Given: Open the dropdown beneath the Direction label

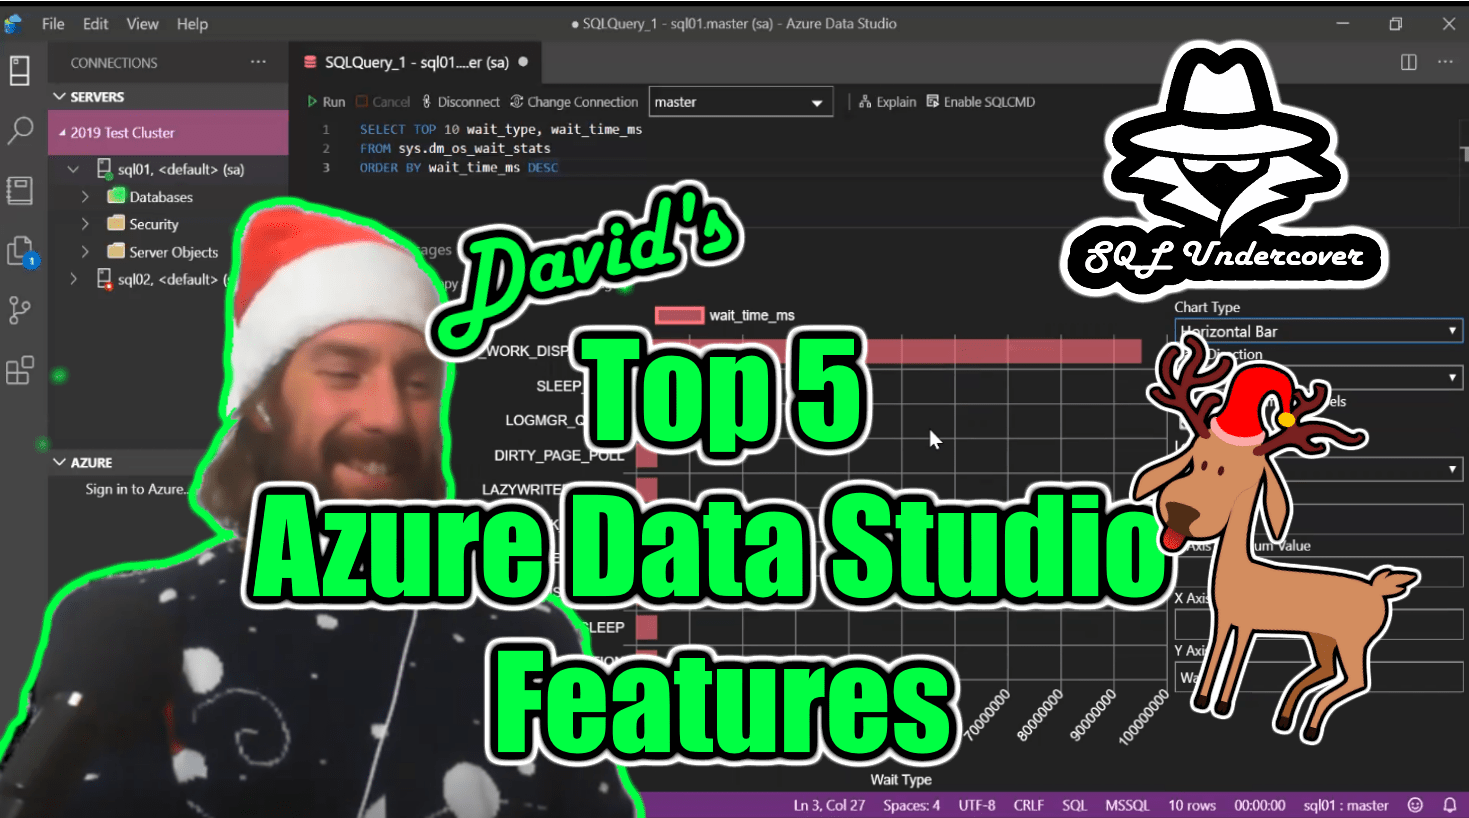Looking at the screenshot, I should tap(1318, 377).
